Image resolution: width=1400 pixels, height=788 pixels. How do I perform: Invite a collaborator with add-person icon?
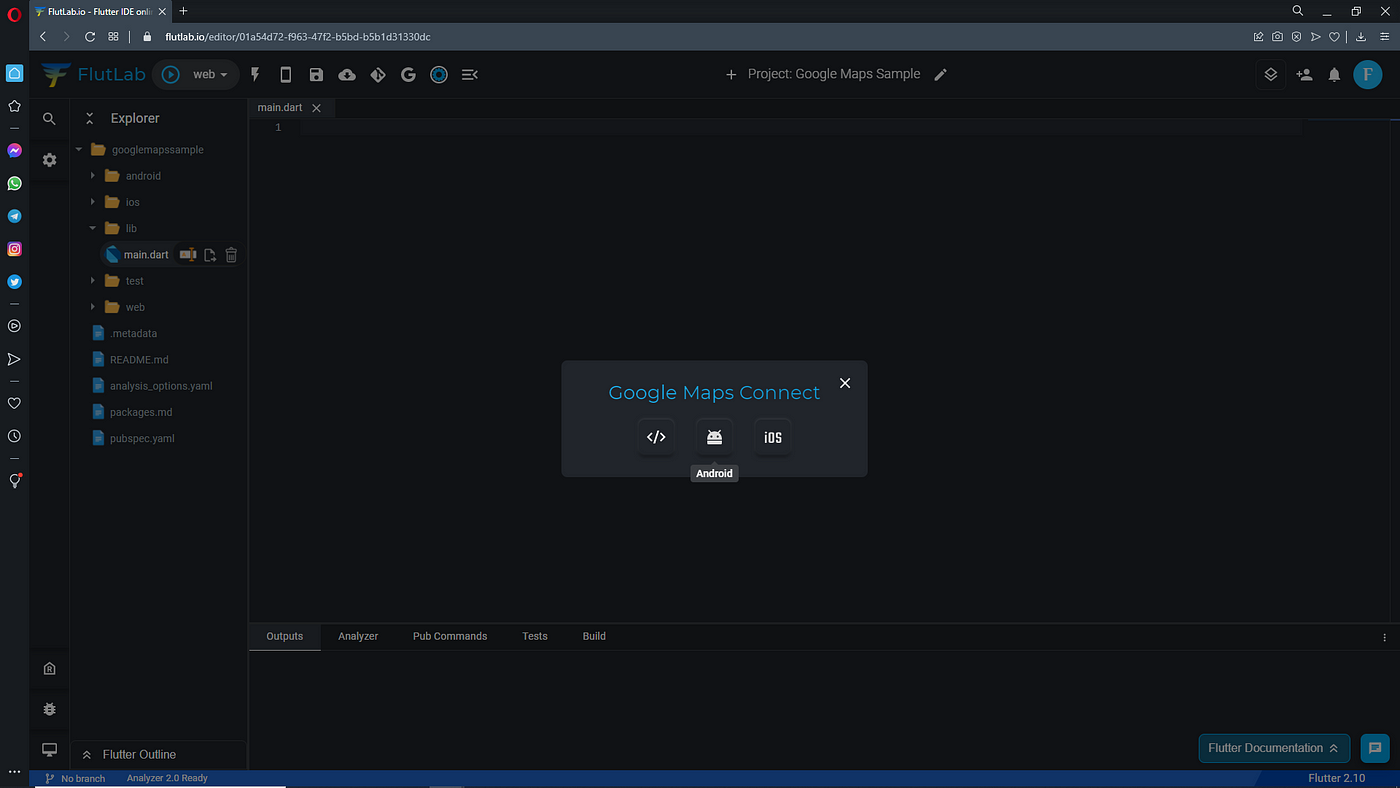click(x=1304, y=74)
